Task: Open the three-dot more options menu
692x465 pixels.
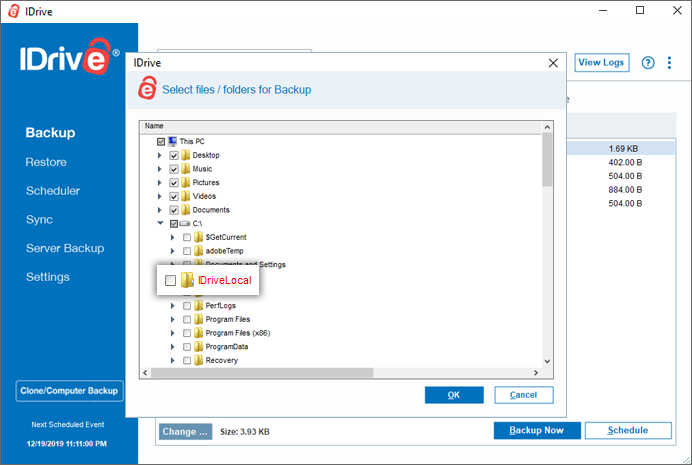Action: [x=669, y=63]
